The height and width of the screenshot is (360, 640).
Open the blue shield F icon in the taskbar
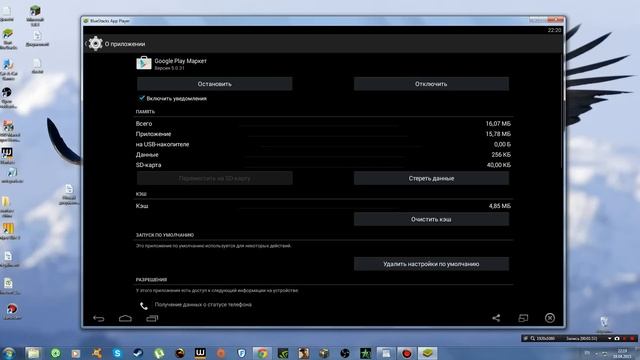[242, 353]
